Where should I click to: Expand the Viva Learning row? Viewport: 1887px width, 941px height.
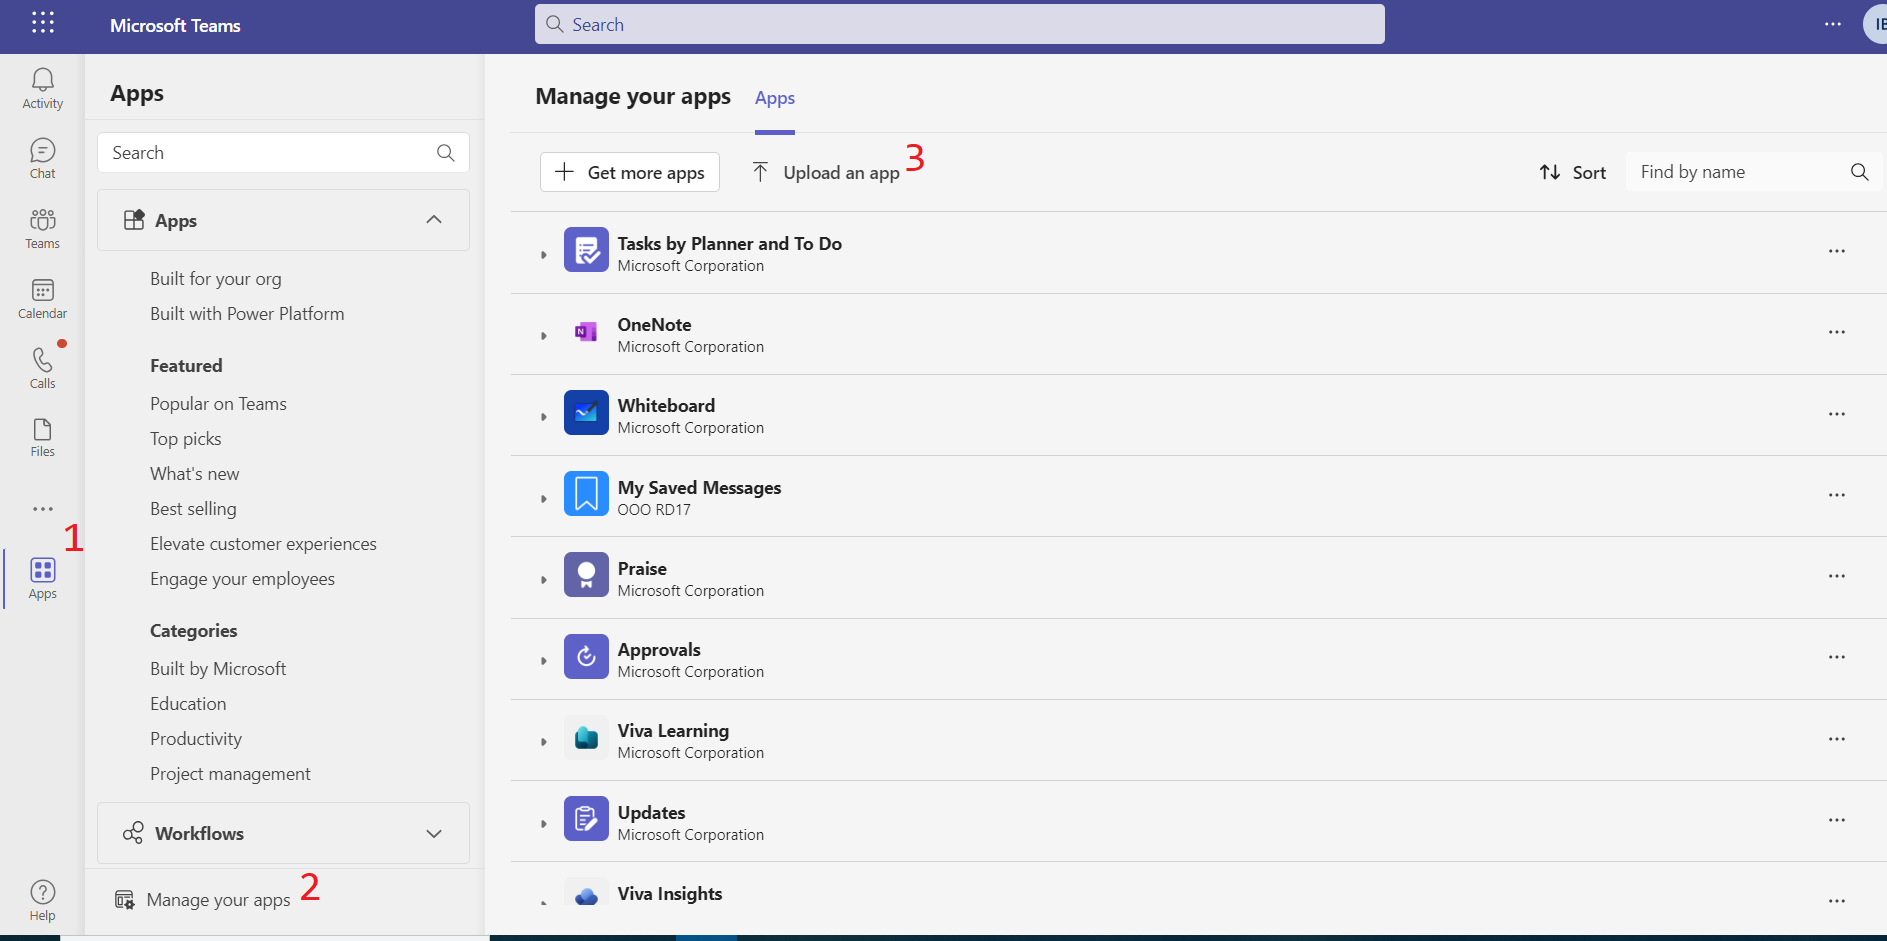coord(544,742)
